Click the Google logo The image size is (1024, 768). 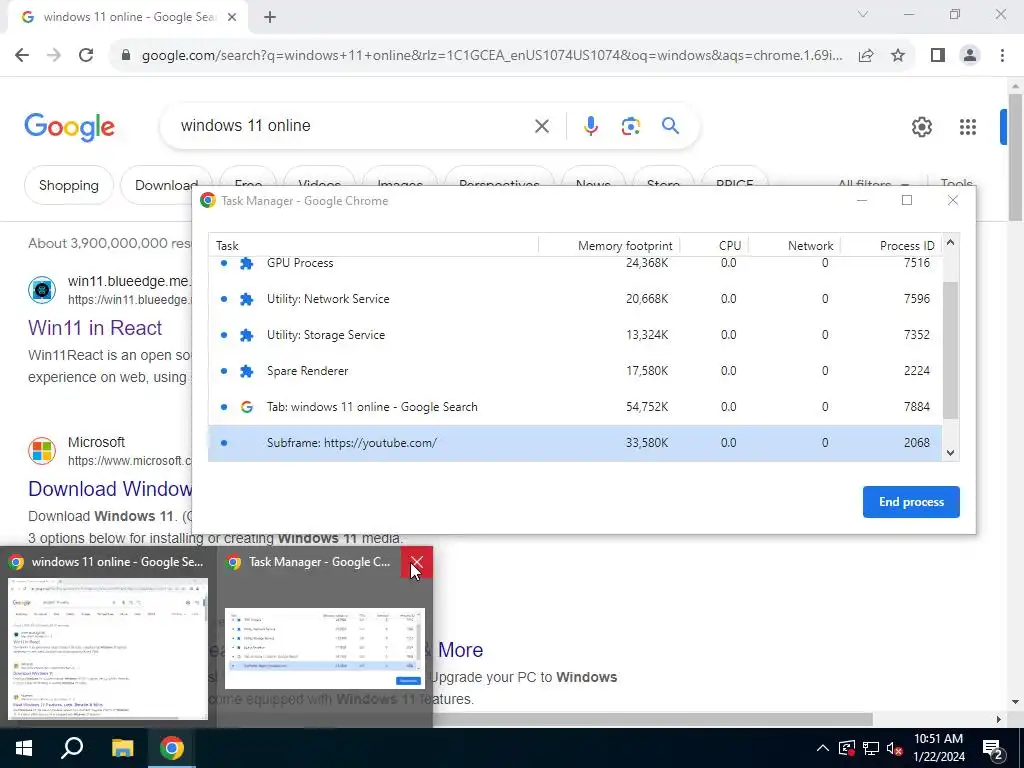pyautogui.click(x=69, y=127)
